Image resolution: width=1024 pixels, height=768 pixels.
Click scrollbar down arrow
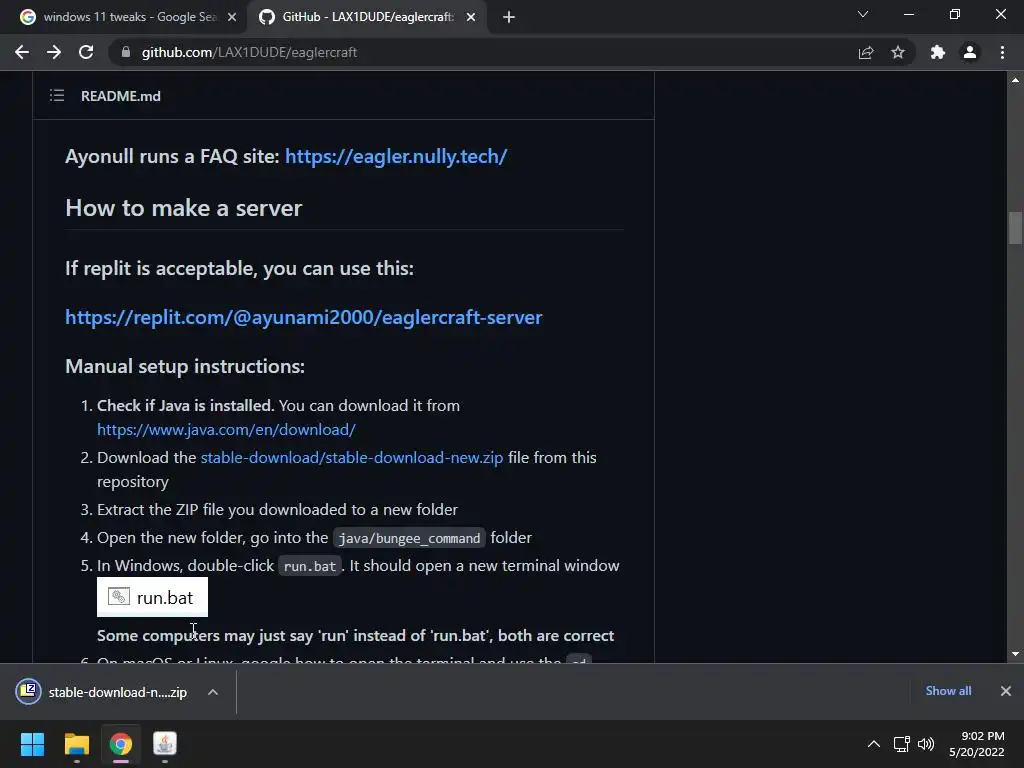tap(1015, 654)
